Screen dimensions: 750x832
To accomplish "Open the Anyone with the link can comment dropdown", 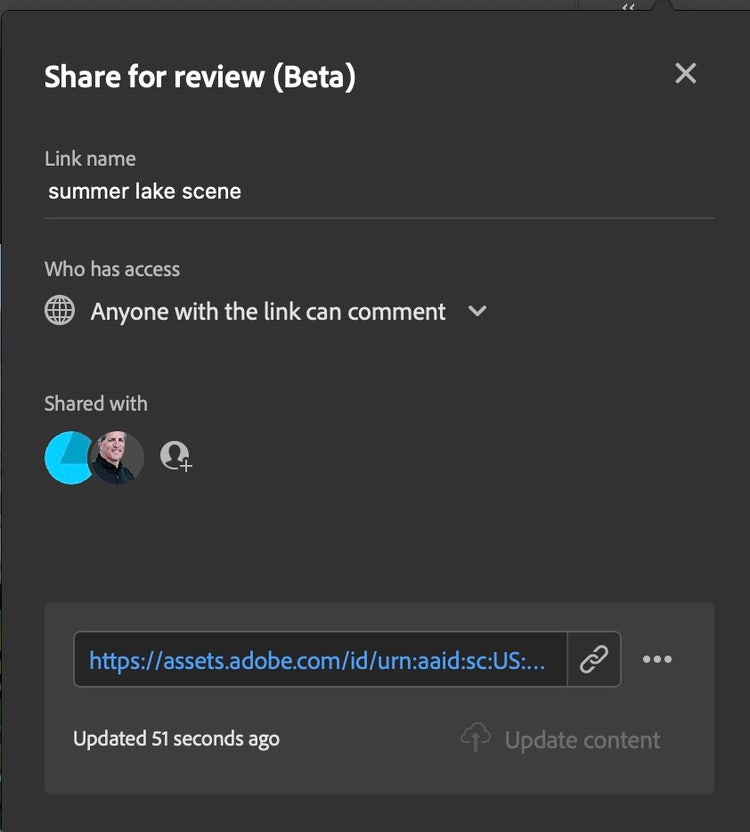I will pos(267,311).
